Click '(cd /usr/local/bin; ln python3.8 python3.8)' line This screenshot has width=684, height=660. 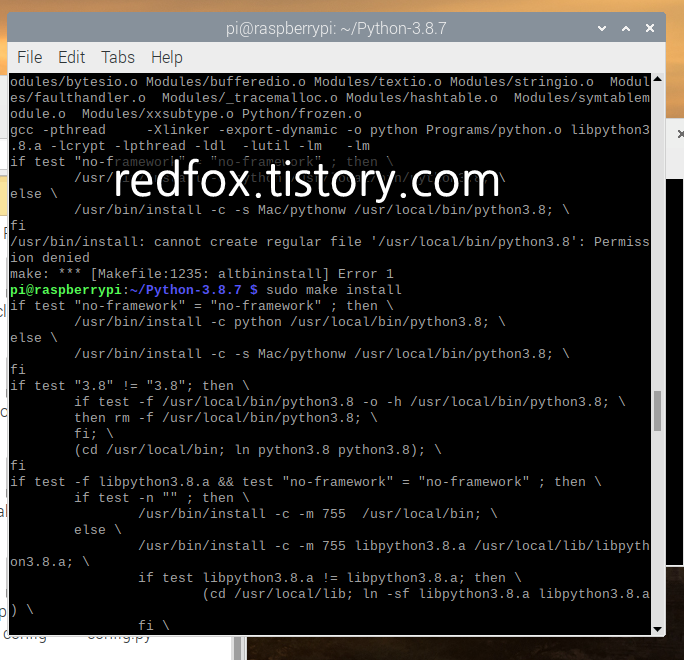click(x=257, y=450)
